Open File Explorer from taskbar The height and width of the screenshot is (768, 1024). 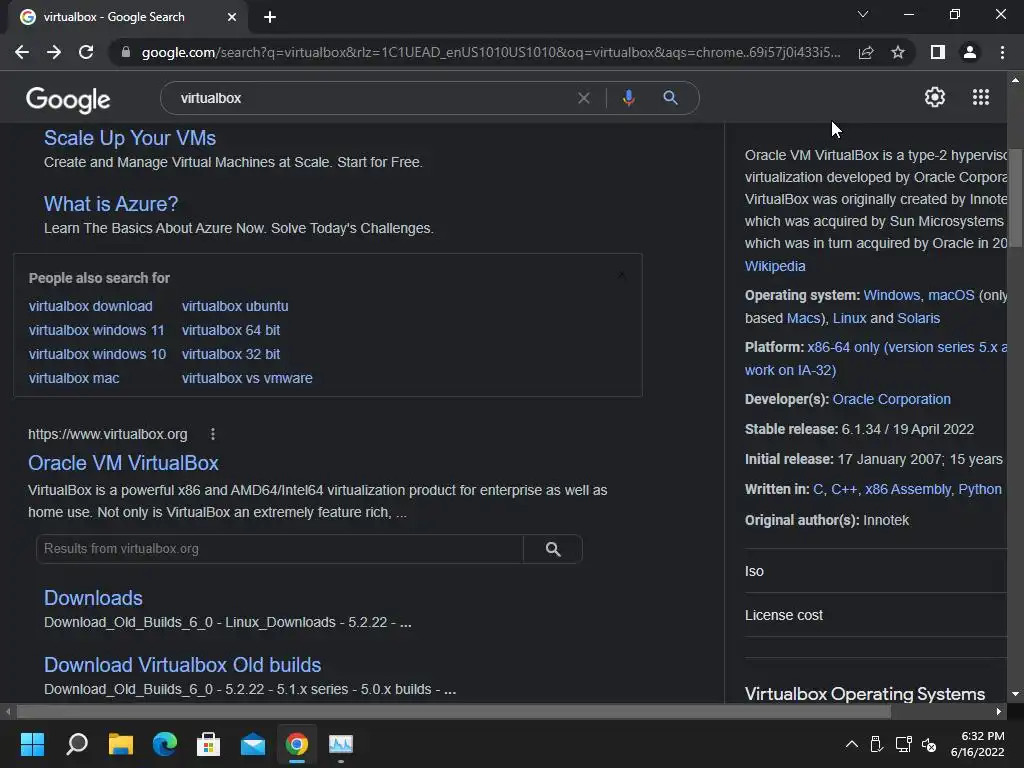pyautogui.click(x=121, y=744)
